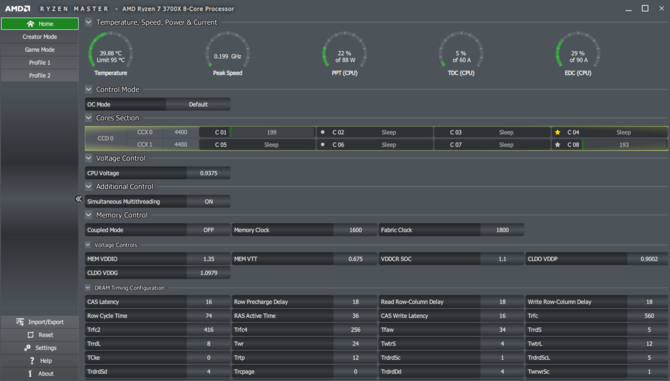The width and height of the screenshot is (670, 381).
Task: Click MEM VTT value 0.675
Action: 356,259
